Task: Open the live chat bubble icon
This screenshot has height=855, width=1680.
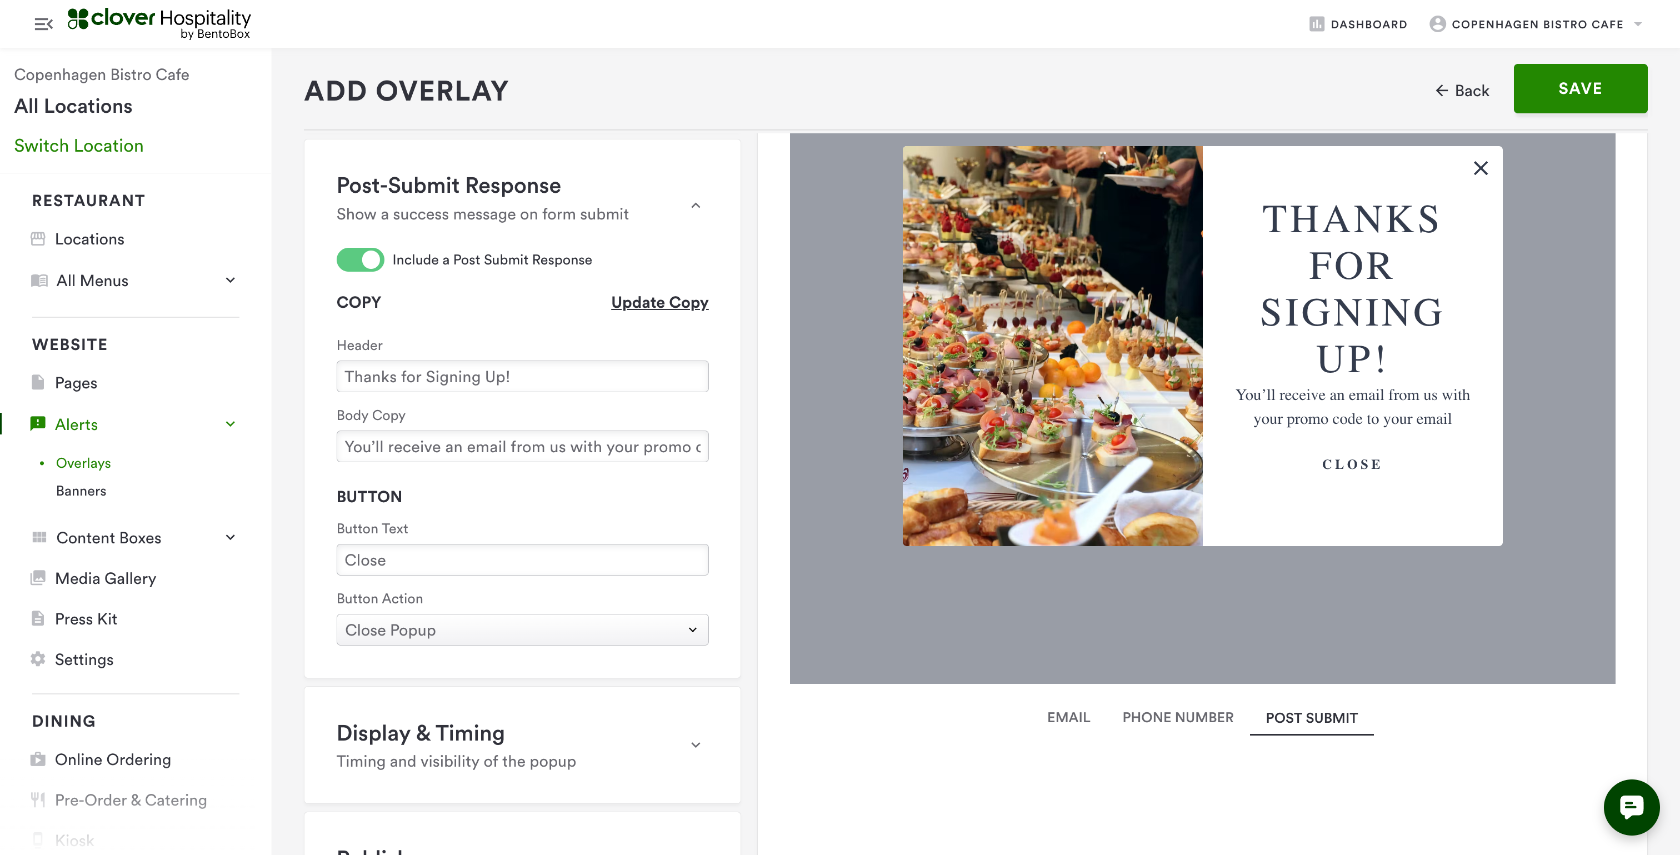Action: point(1631,807)
